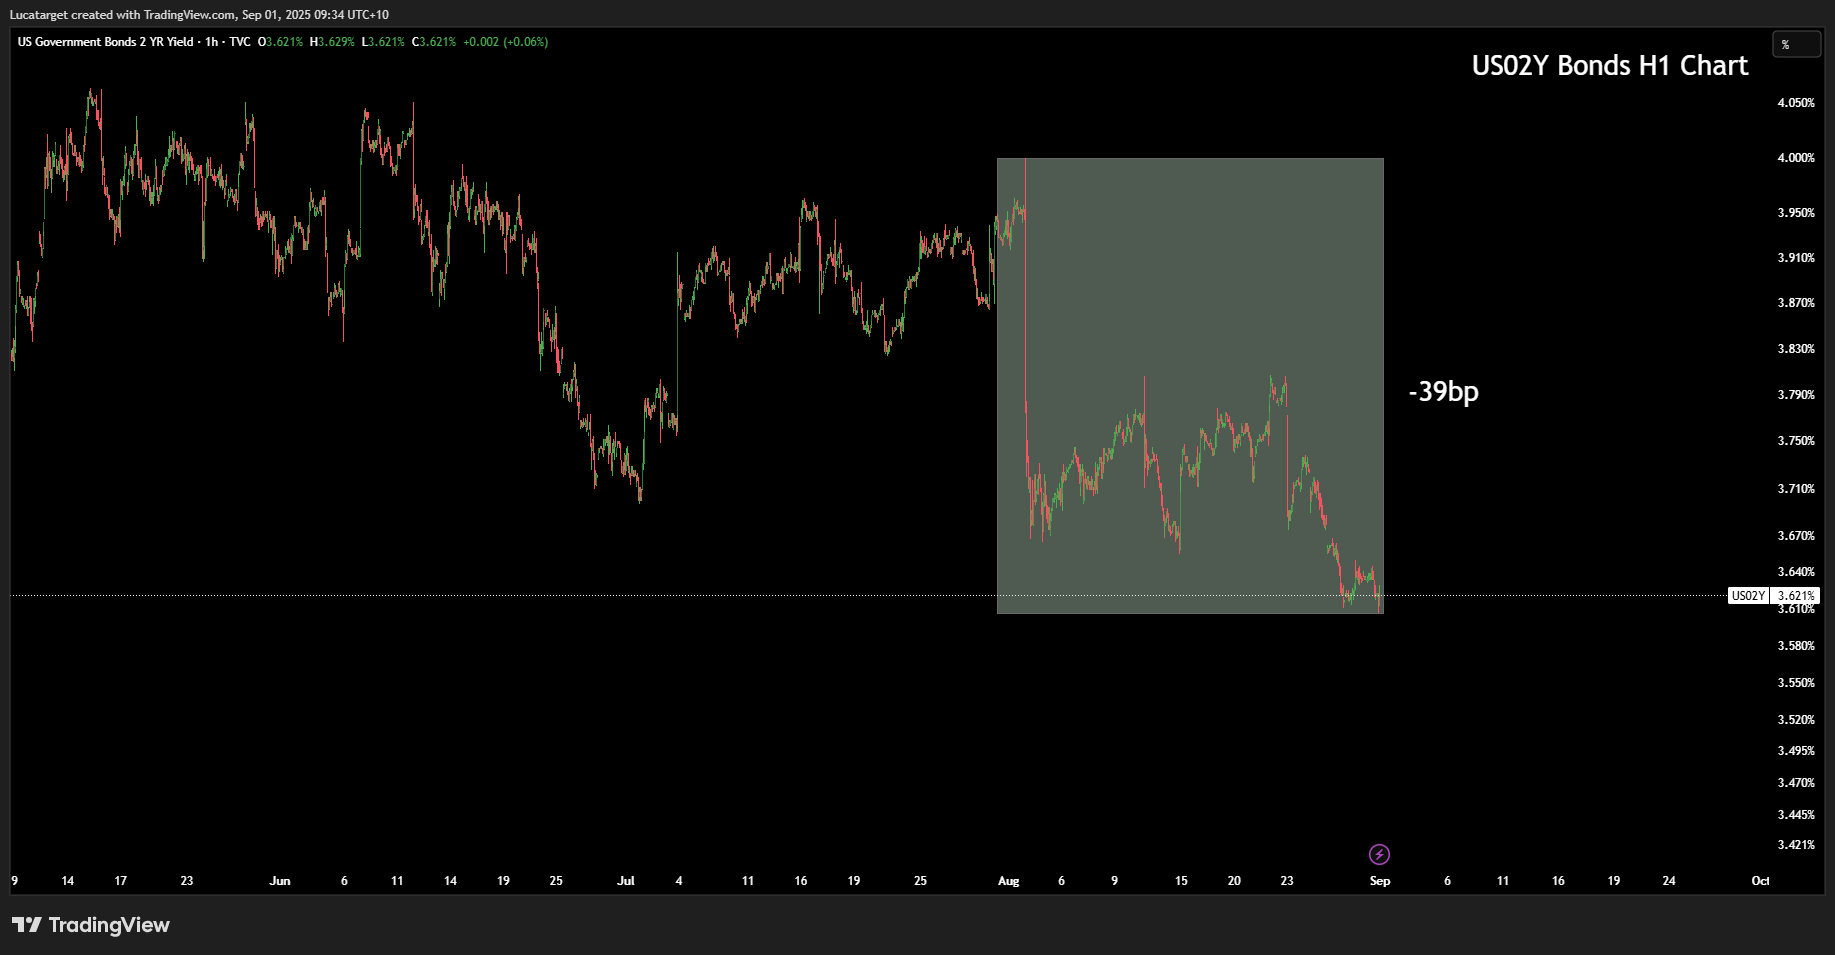Screen dimensions: 1835x955
Task: Click the Jul label on the time axis
Action: point(625,881)
